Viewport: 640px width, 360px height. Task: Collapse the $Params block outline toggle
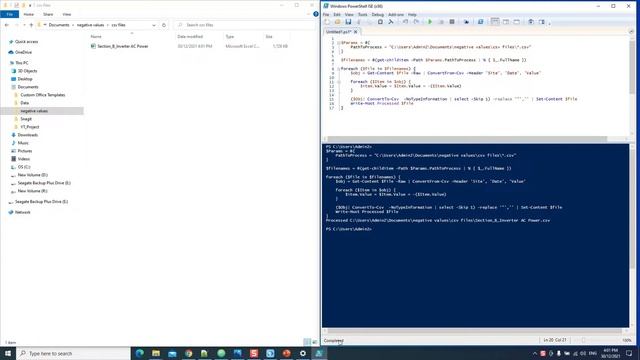tap(339, 42)
